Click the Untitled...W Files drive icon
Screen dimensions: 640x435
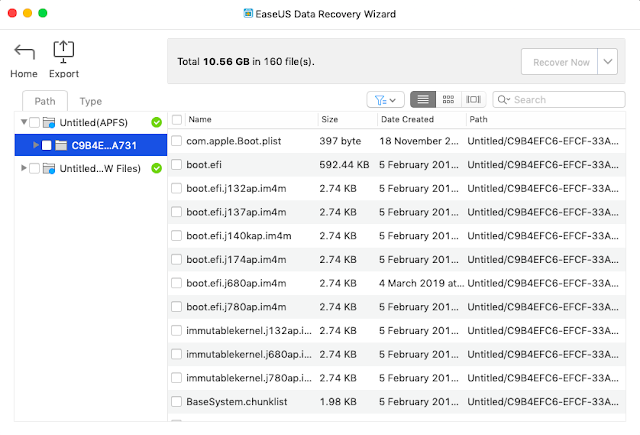49,168
